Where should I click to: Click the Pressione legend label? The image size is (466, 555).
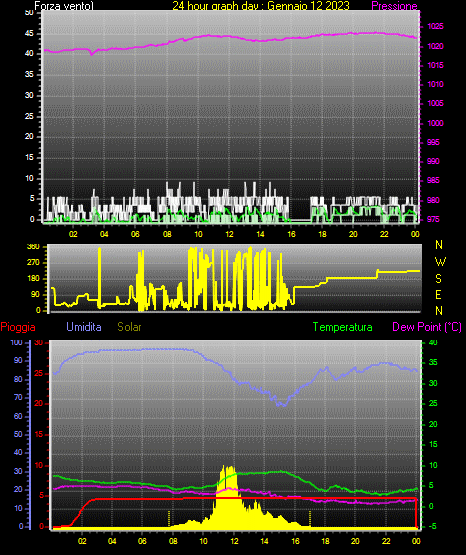[394, 6]
